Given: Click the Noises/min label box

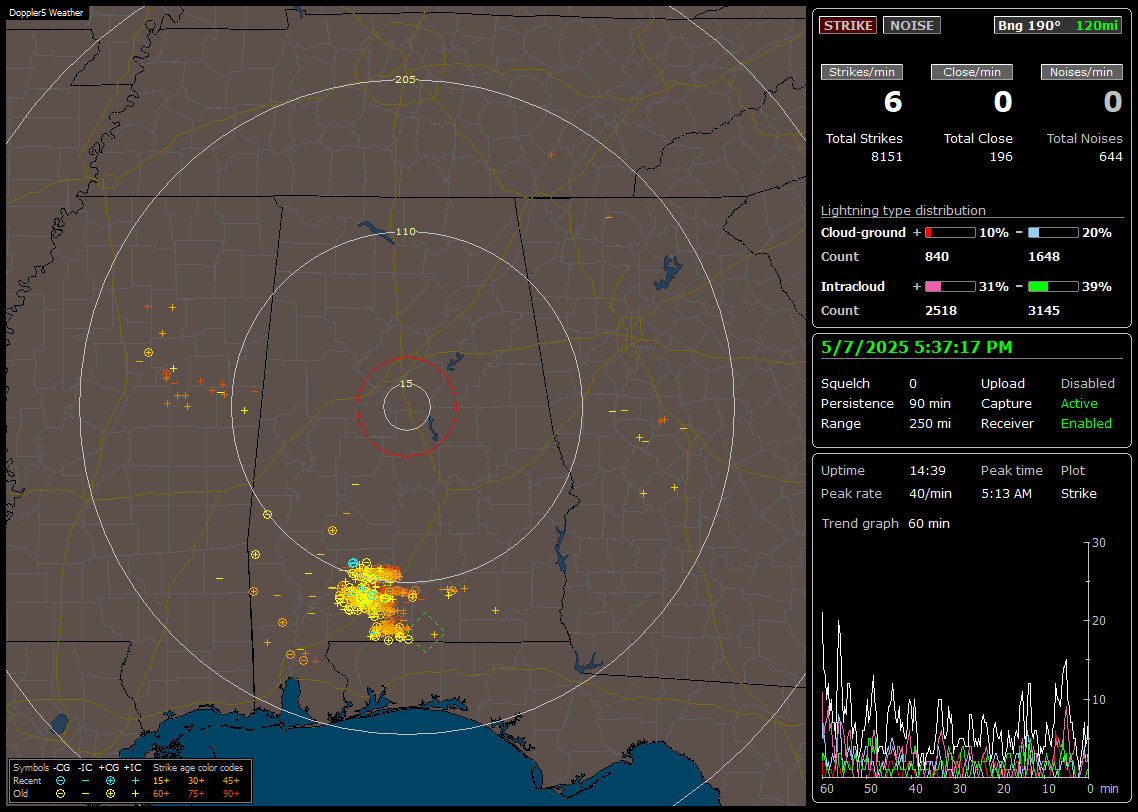Looking at the screenshot, I should point(1081,72).
